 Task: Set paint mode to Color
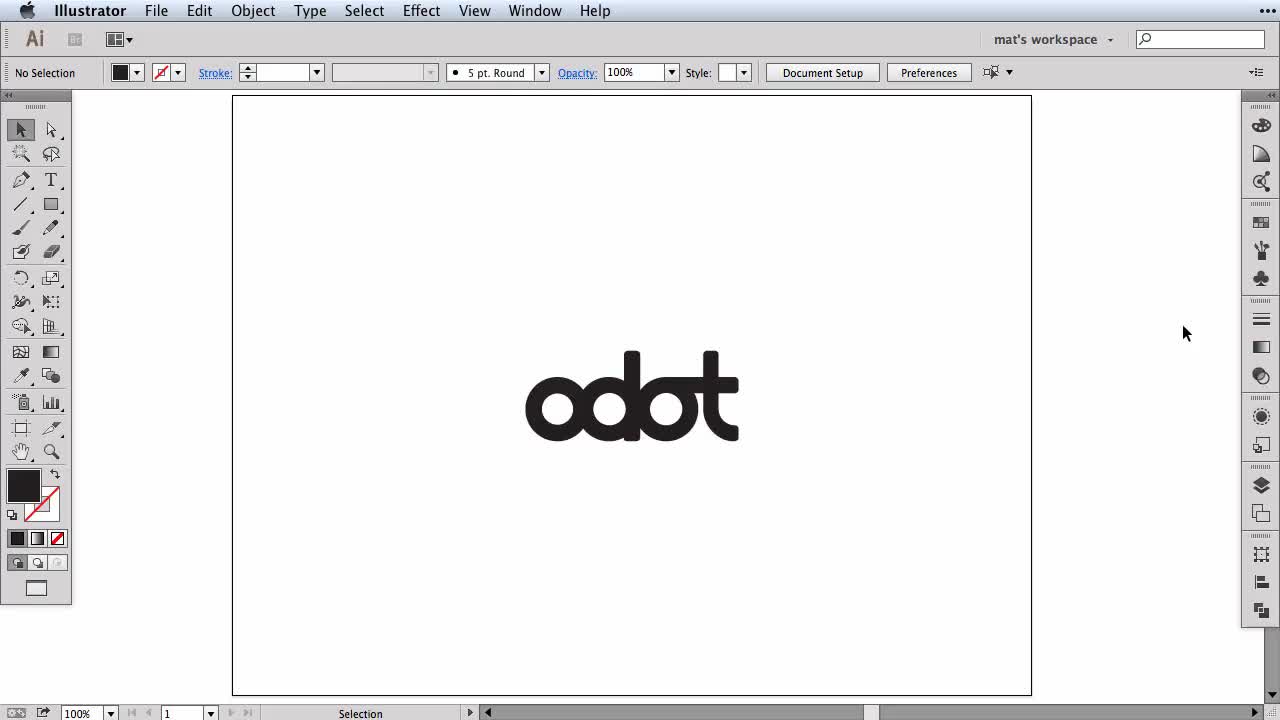point(17,539)
